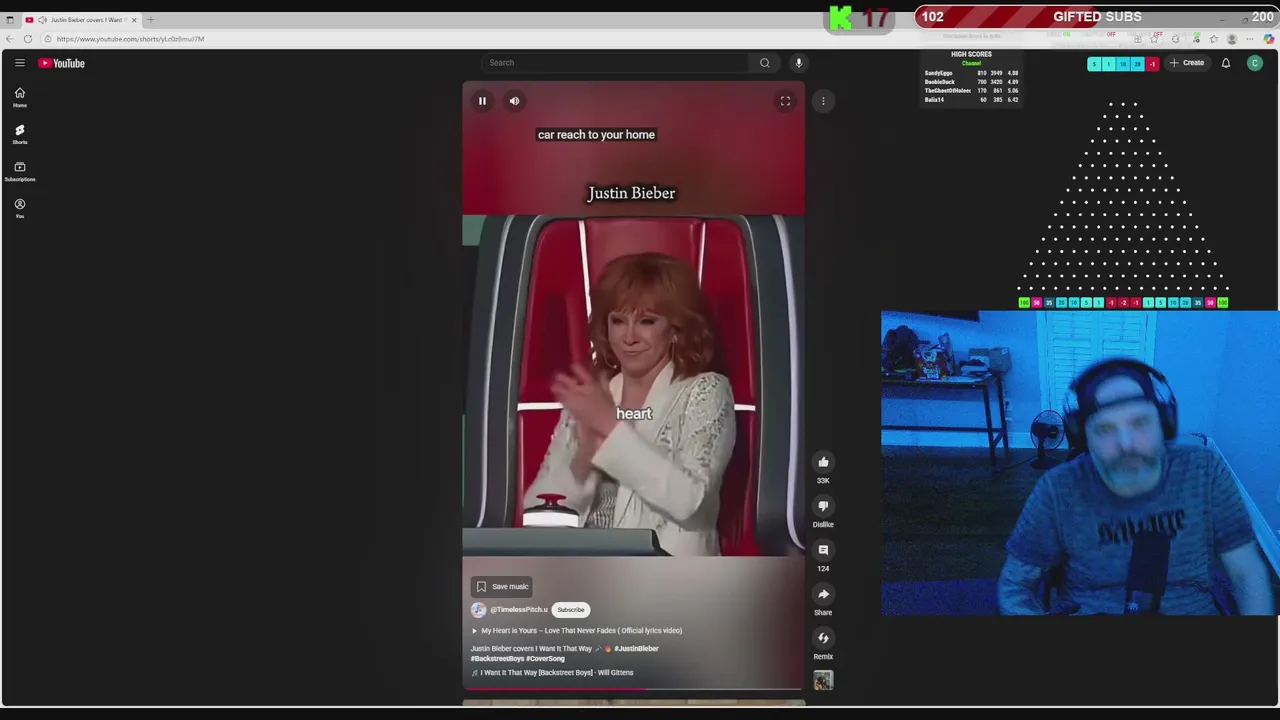
Task: Click the SandyEggo high score row
Action: [x=971, y=73]
